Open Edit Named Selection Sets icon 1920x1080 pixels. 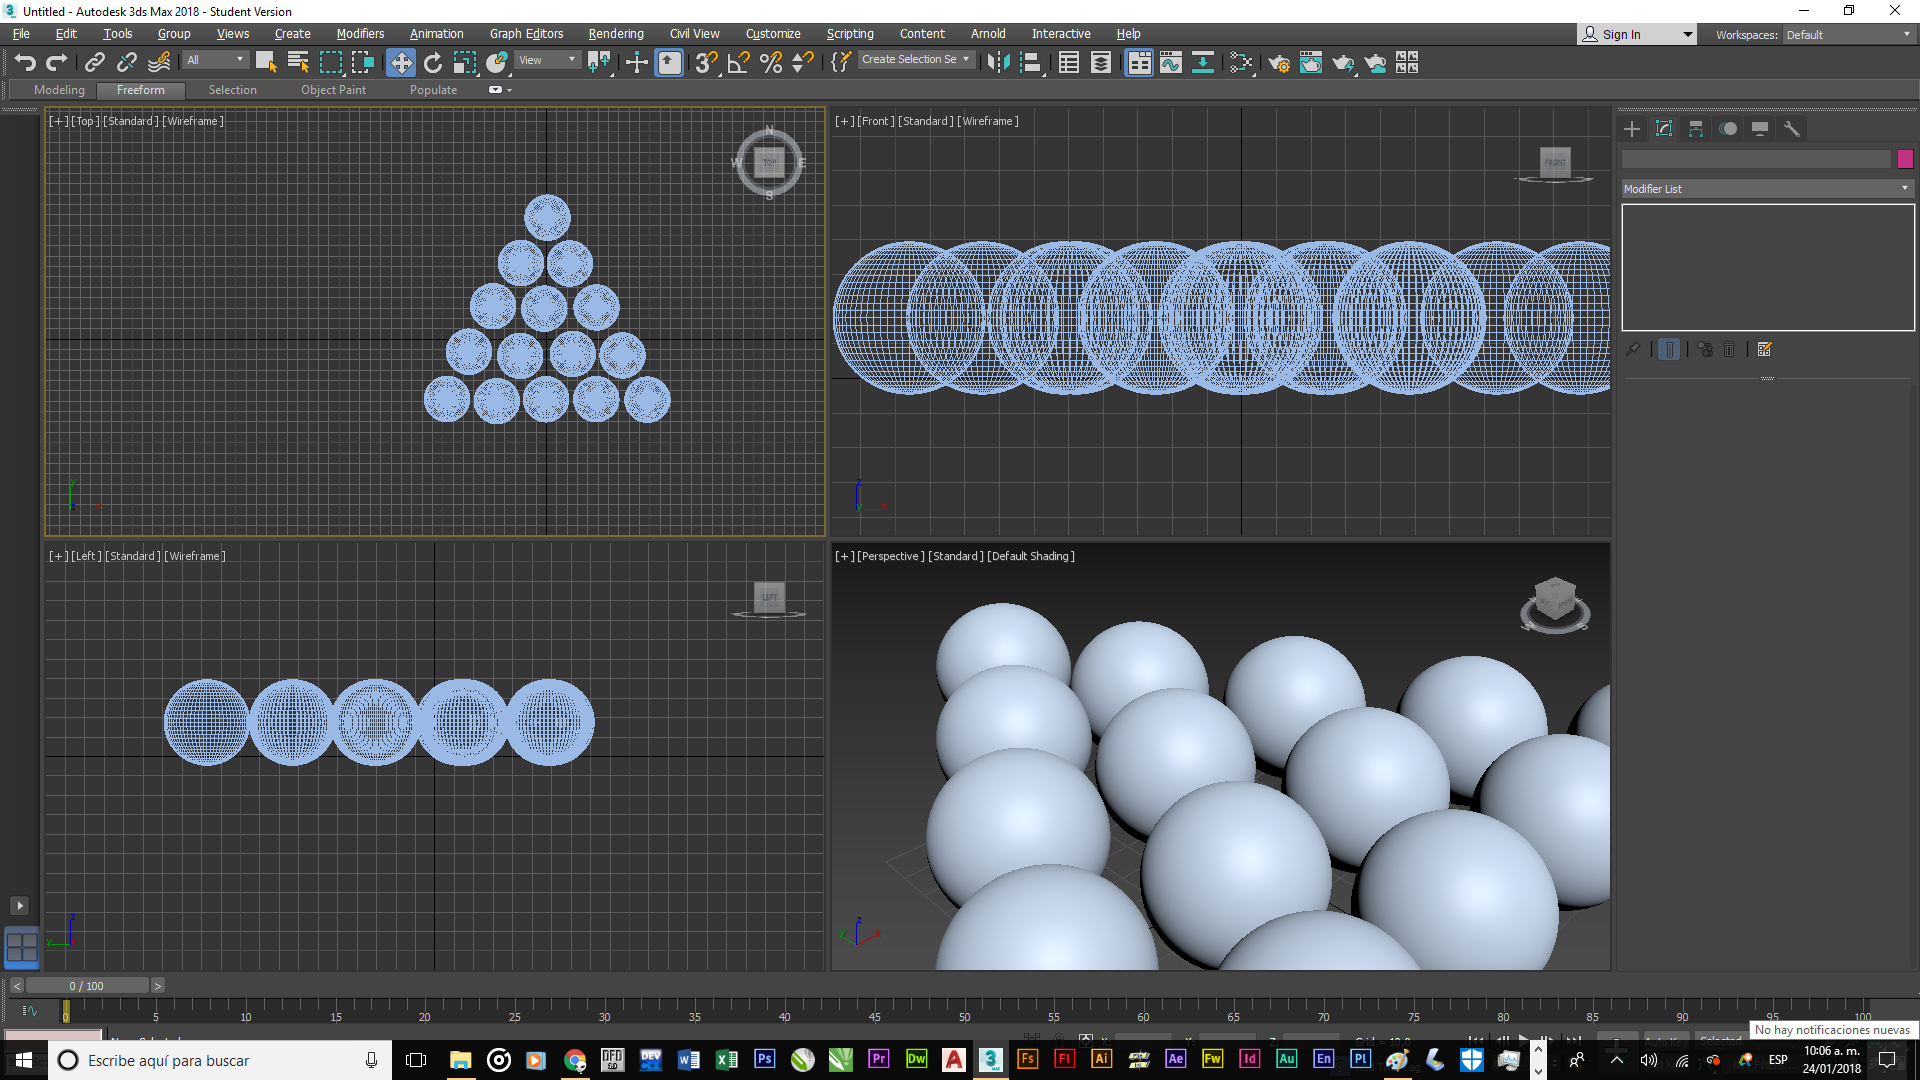(840, 62)
